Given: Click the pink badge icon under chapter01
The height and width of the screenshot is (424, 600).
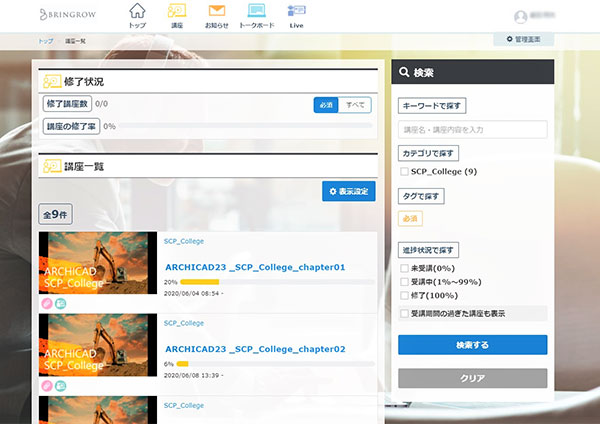Looking at the screenshot, I should (x=46, y=302).
